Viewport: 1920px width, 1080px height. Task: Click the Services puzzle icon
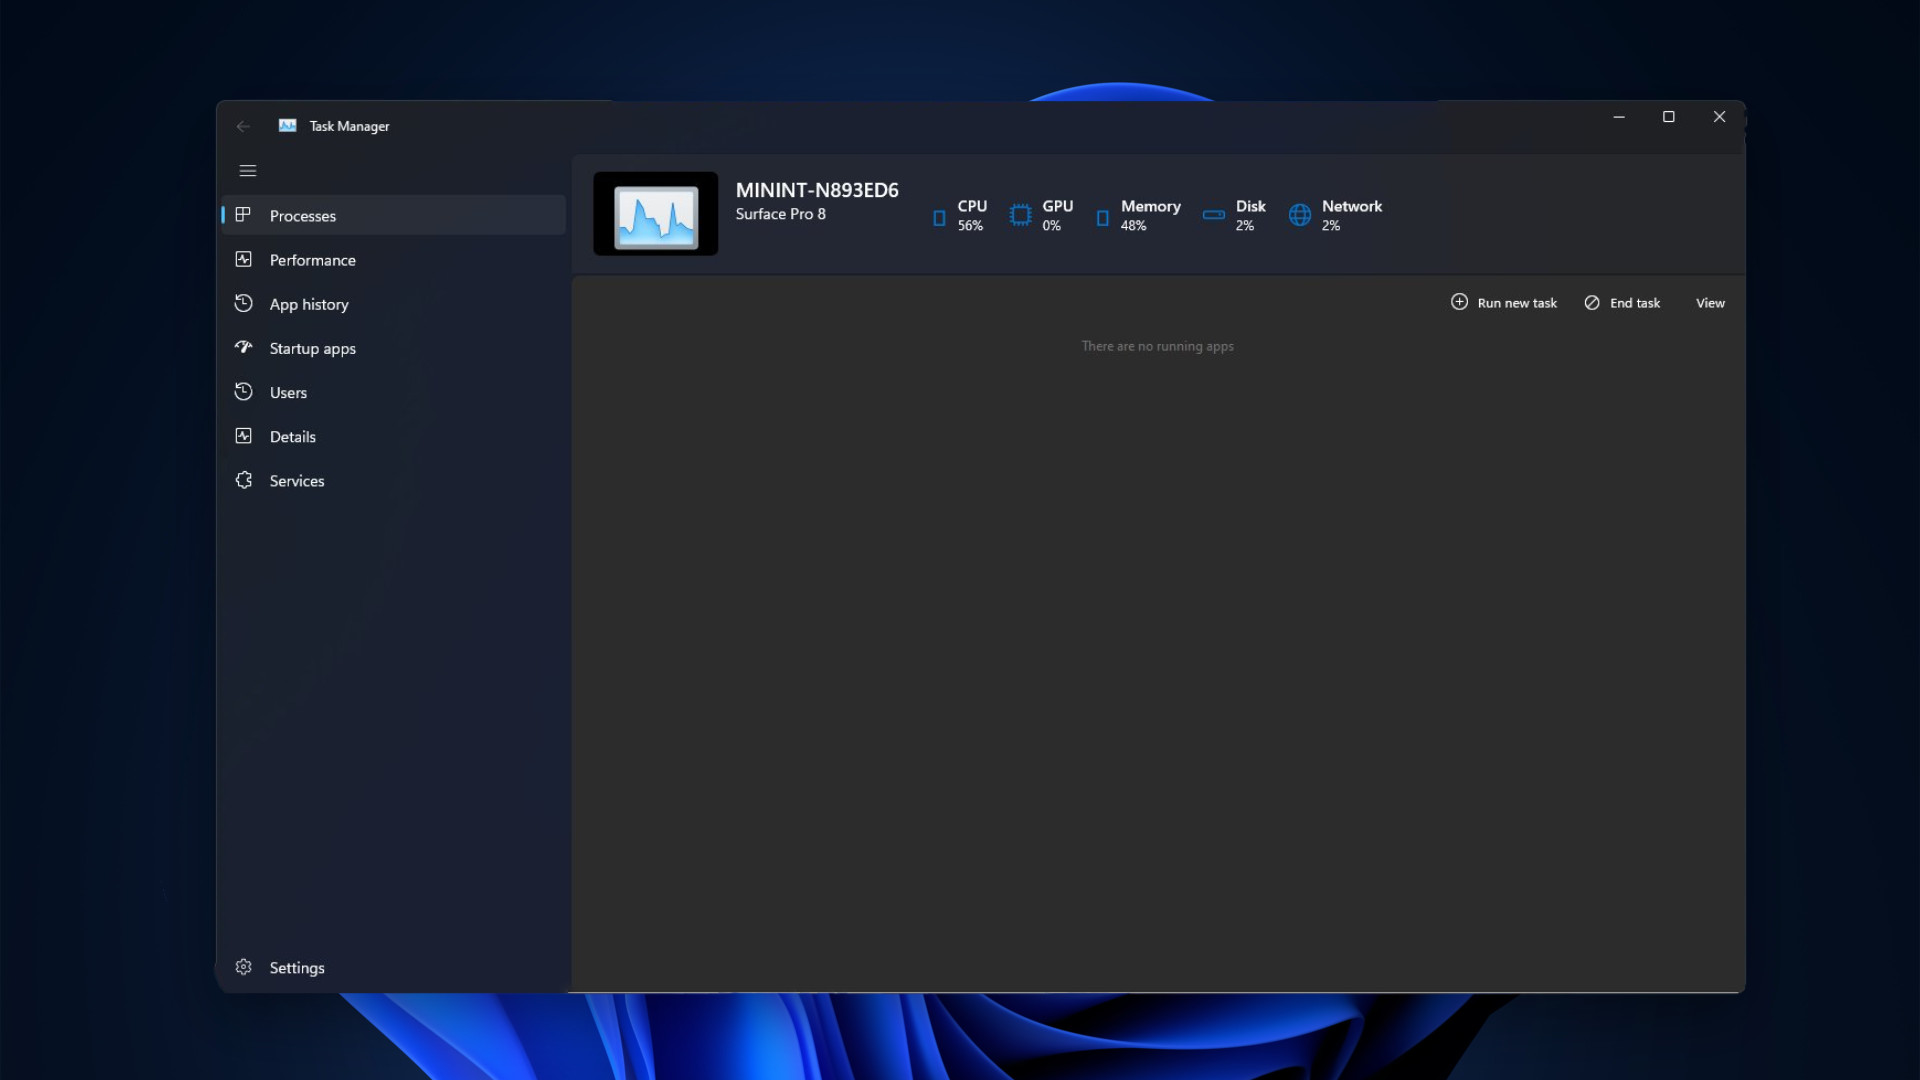click(x=243, y=480)
